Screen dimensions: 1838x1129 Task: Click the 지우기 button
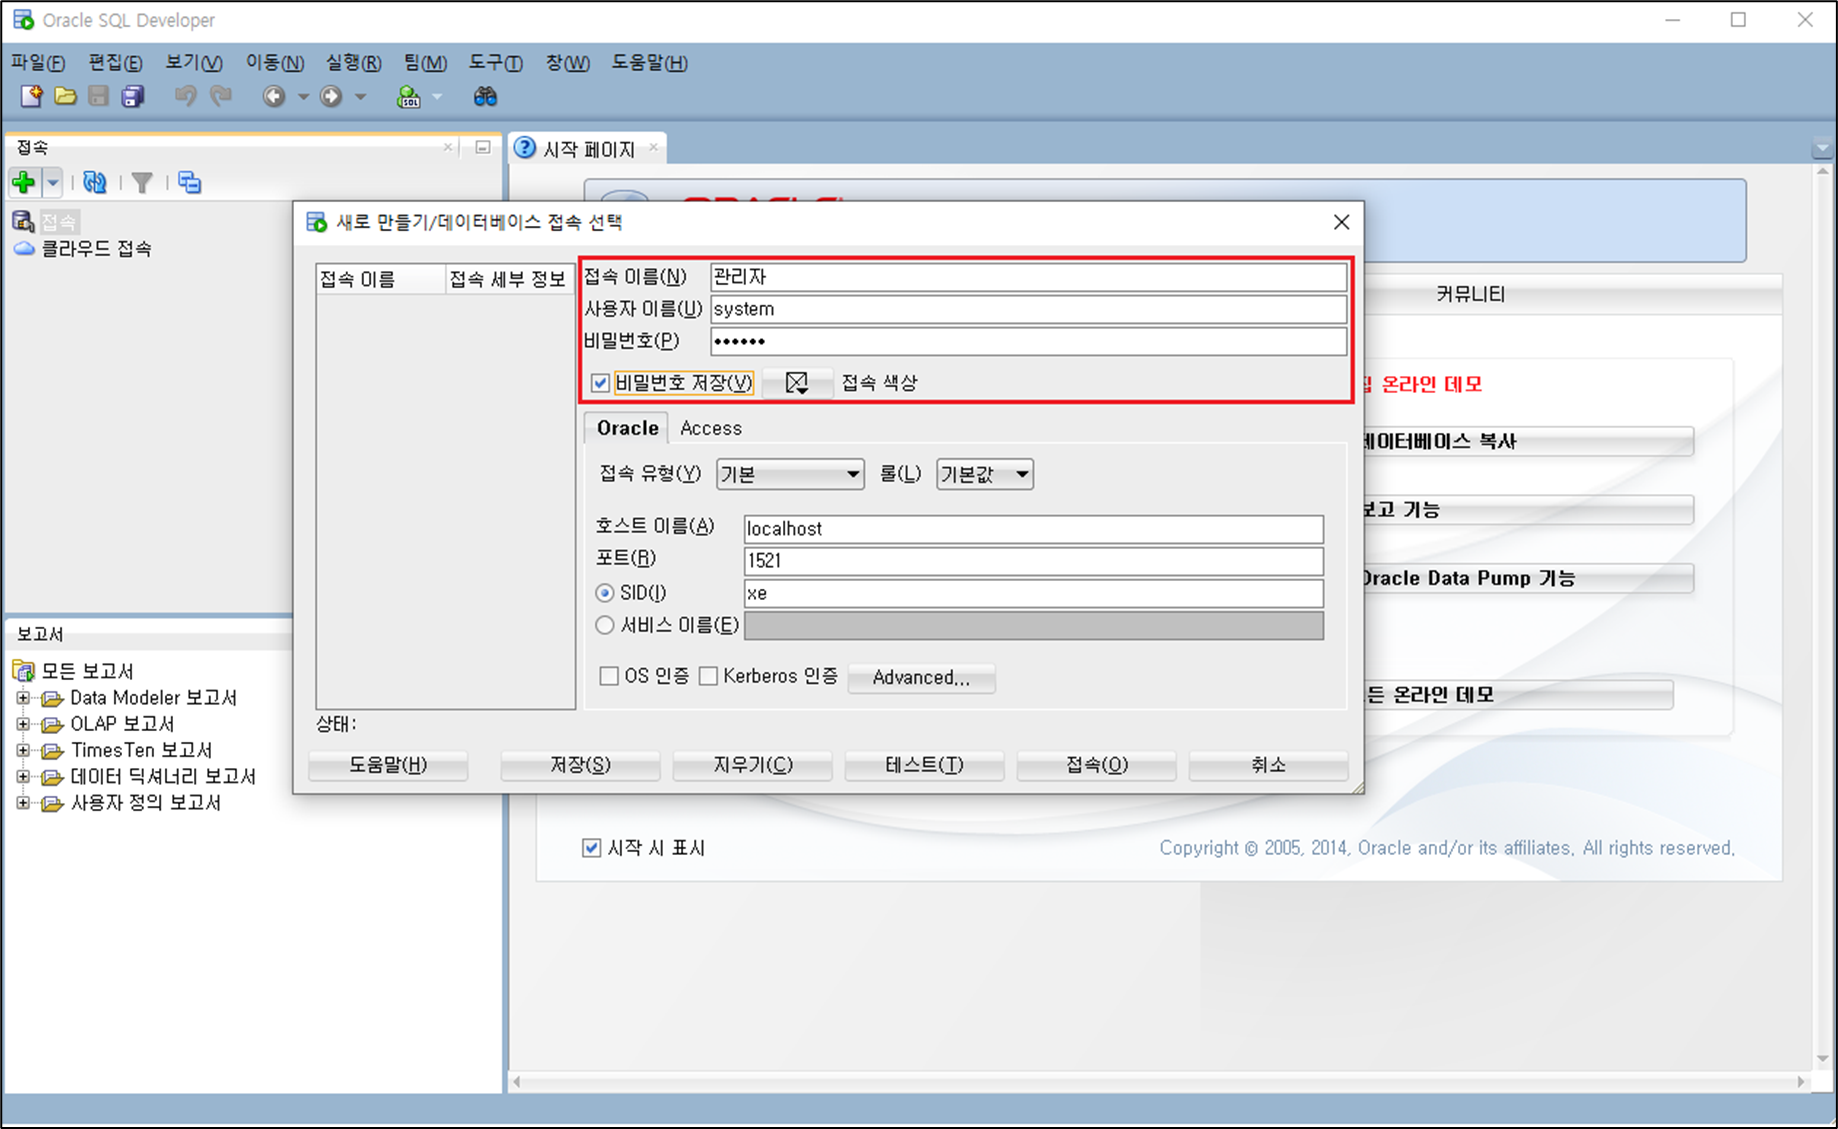(752, 765)
